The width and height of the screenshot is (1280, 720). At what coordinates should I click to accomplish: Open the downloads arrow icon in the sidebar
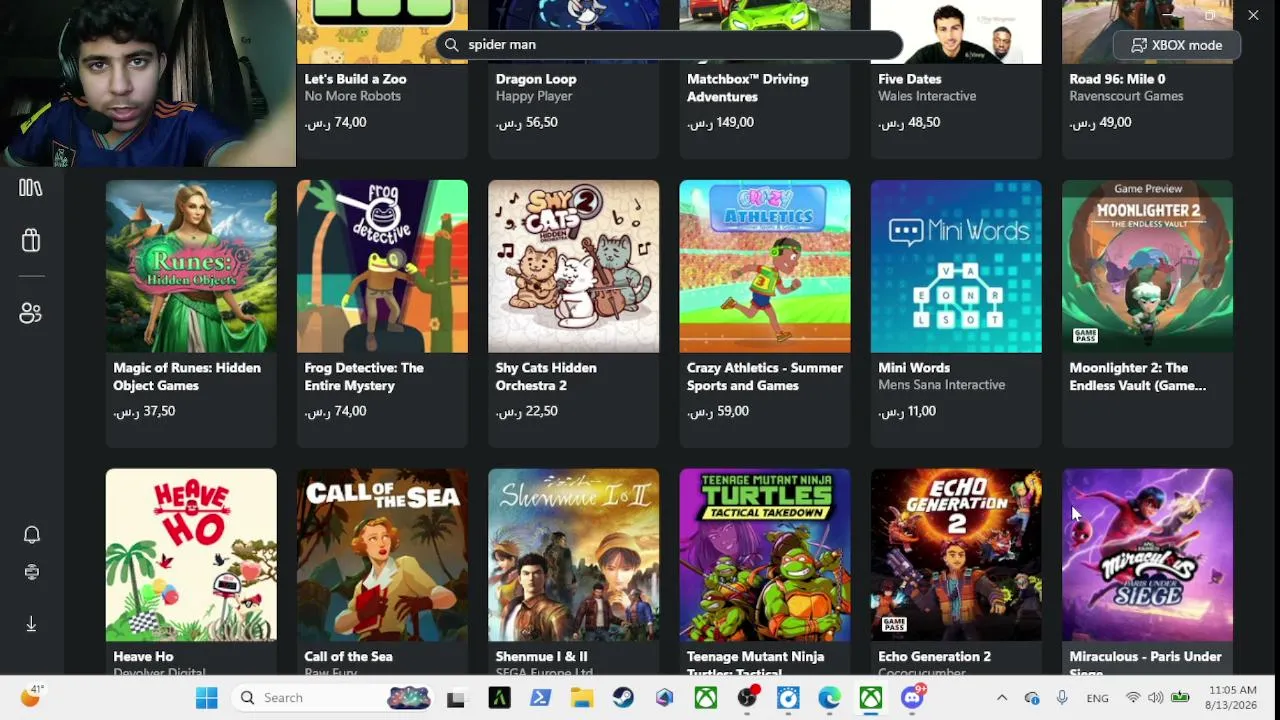coord(31,624)
